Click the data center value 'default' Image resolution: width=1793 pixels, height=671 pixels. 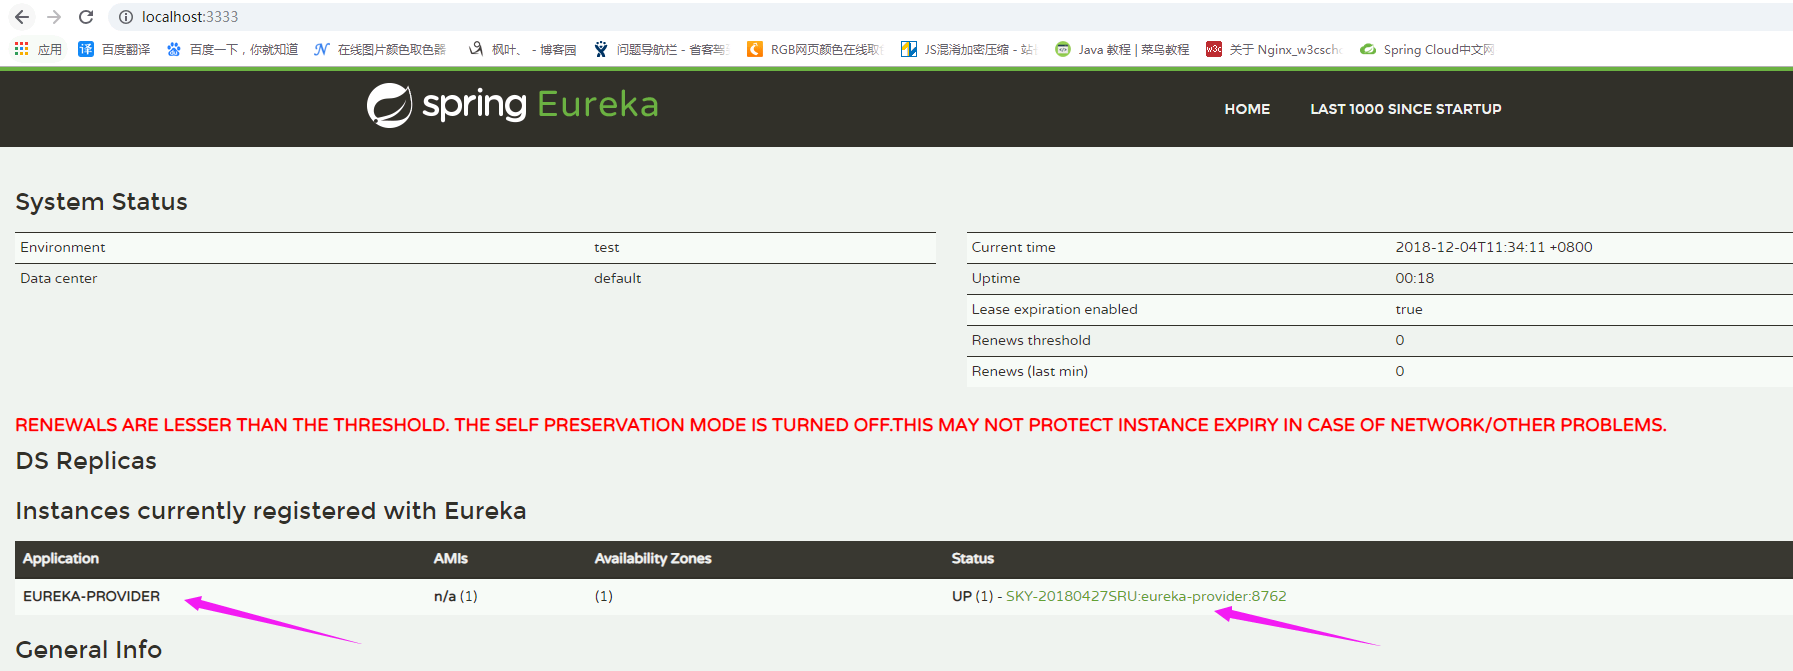(x=617, y=278)
